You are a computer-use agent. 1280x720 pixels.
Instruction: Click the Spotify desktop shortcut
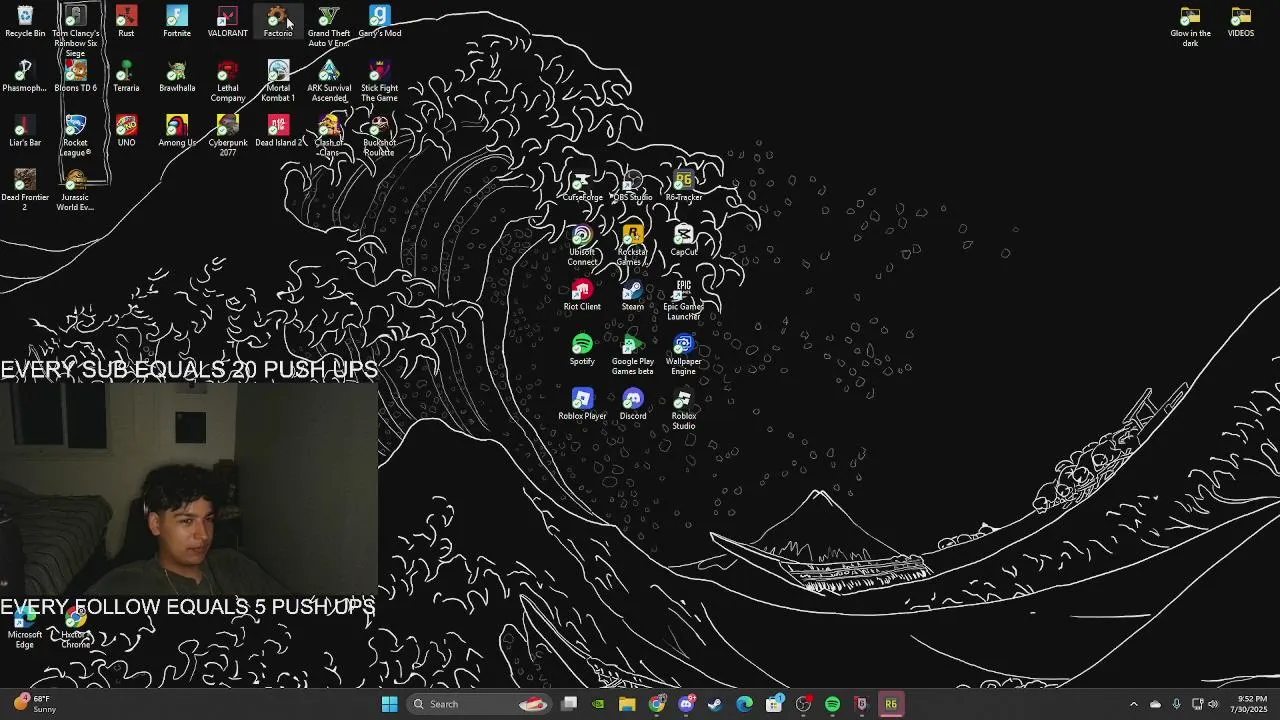(582, 351)
